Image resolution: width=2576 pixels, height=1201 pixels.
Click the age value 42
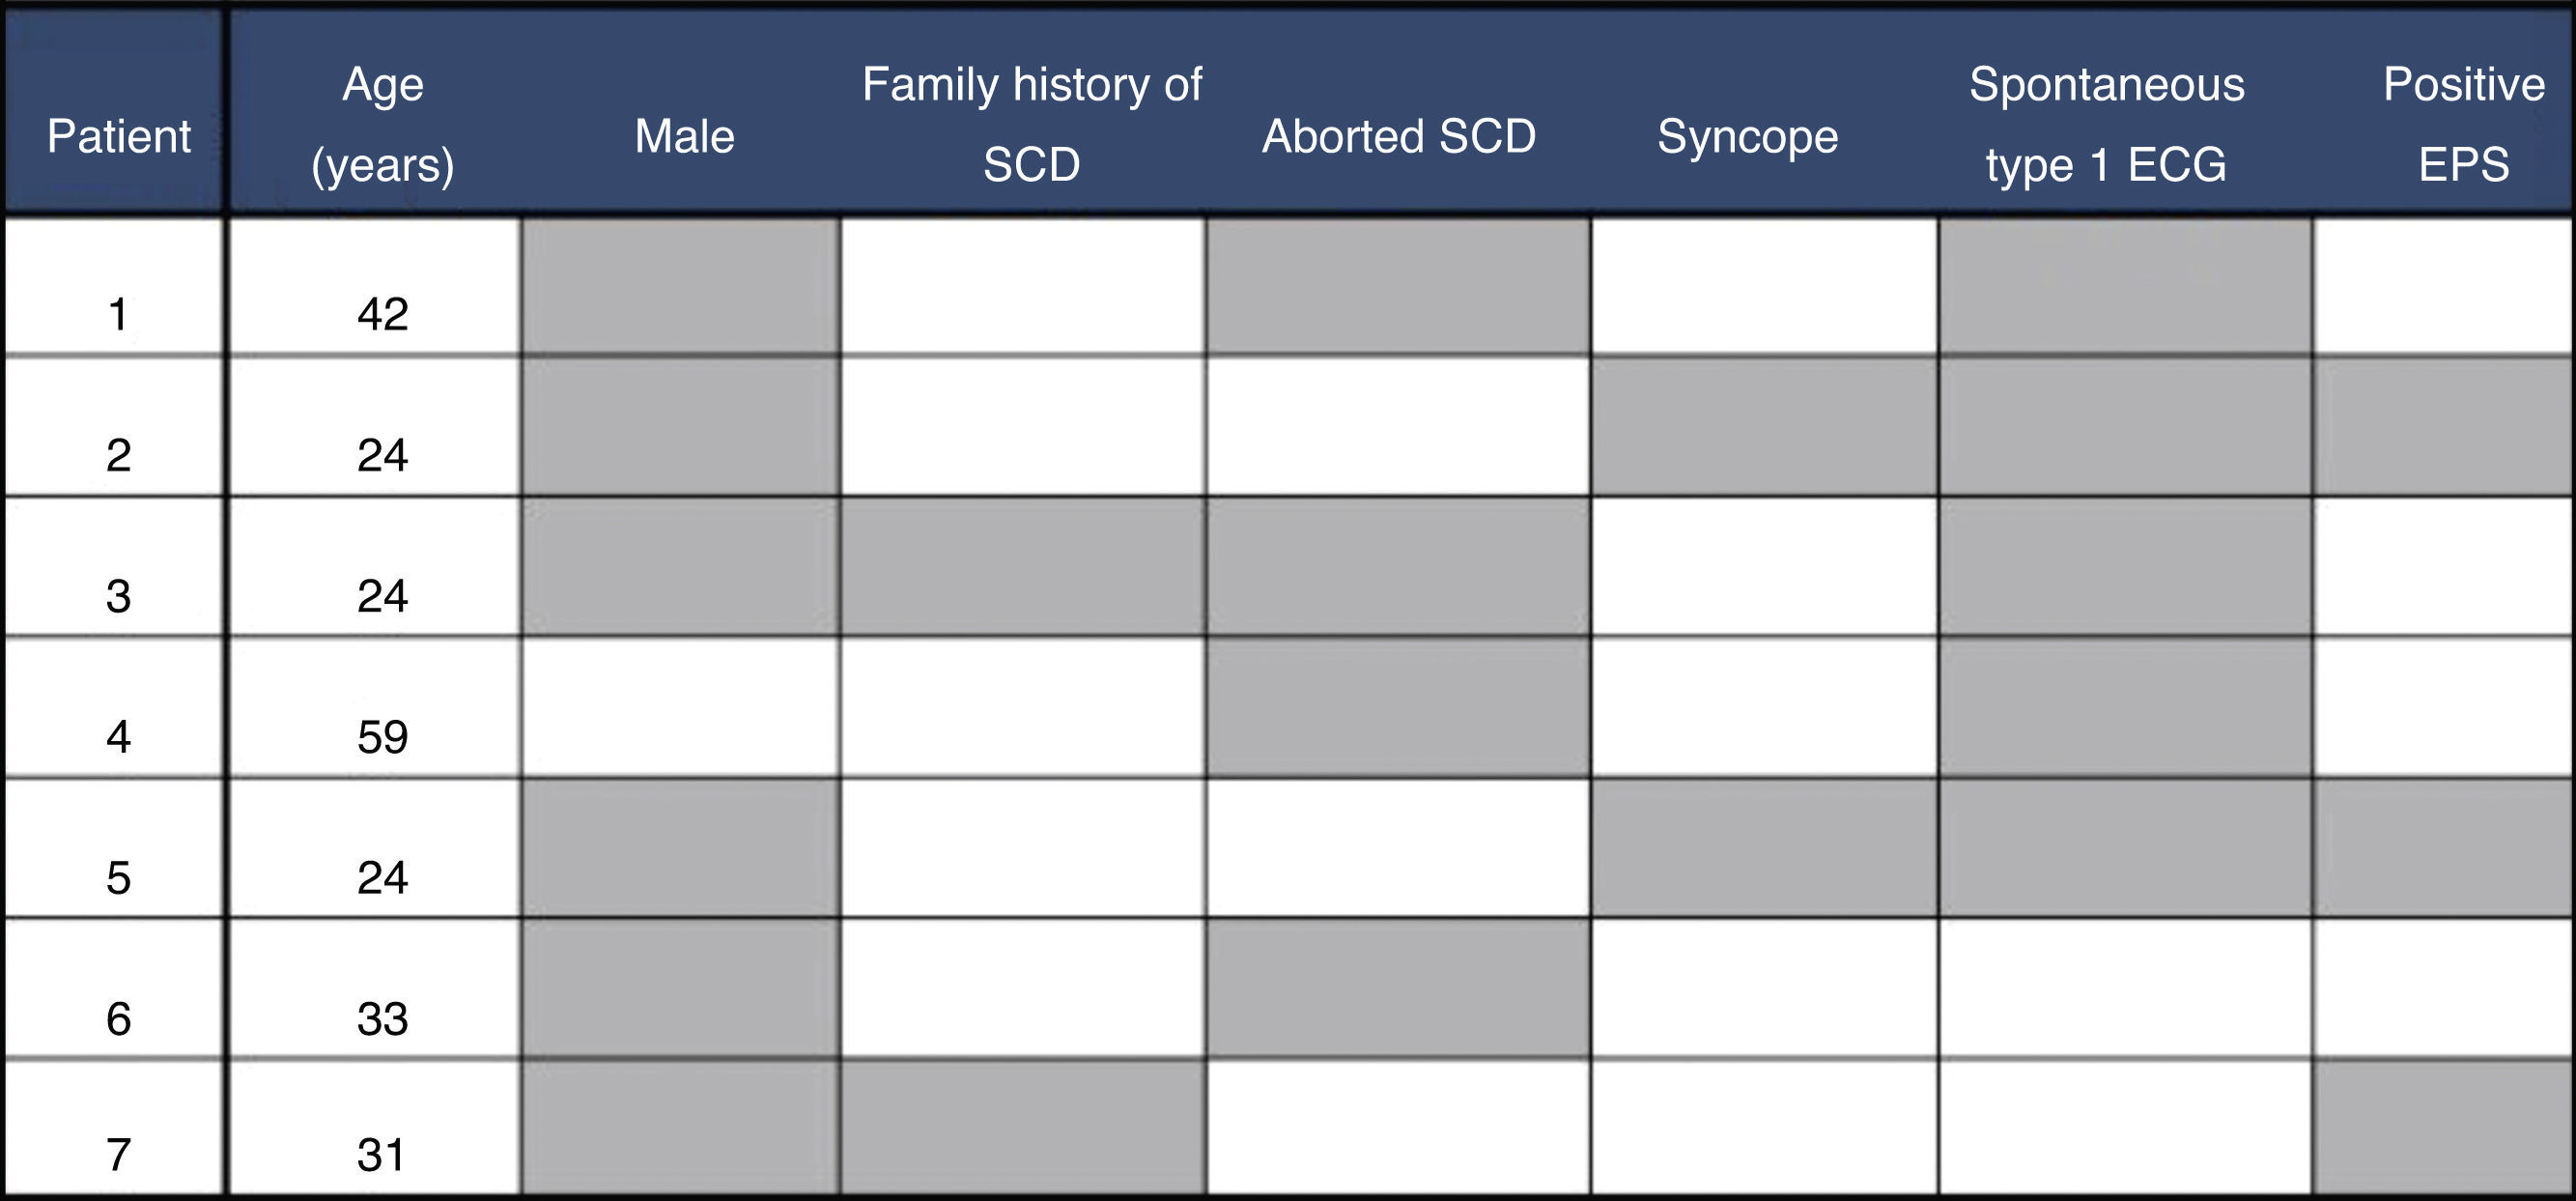click(x=382, y=315)
